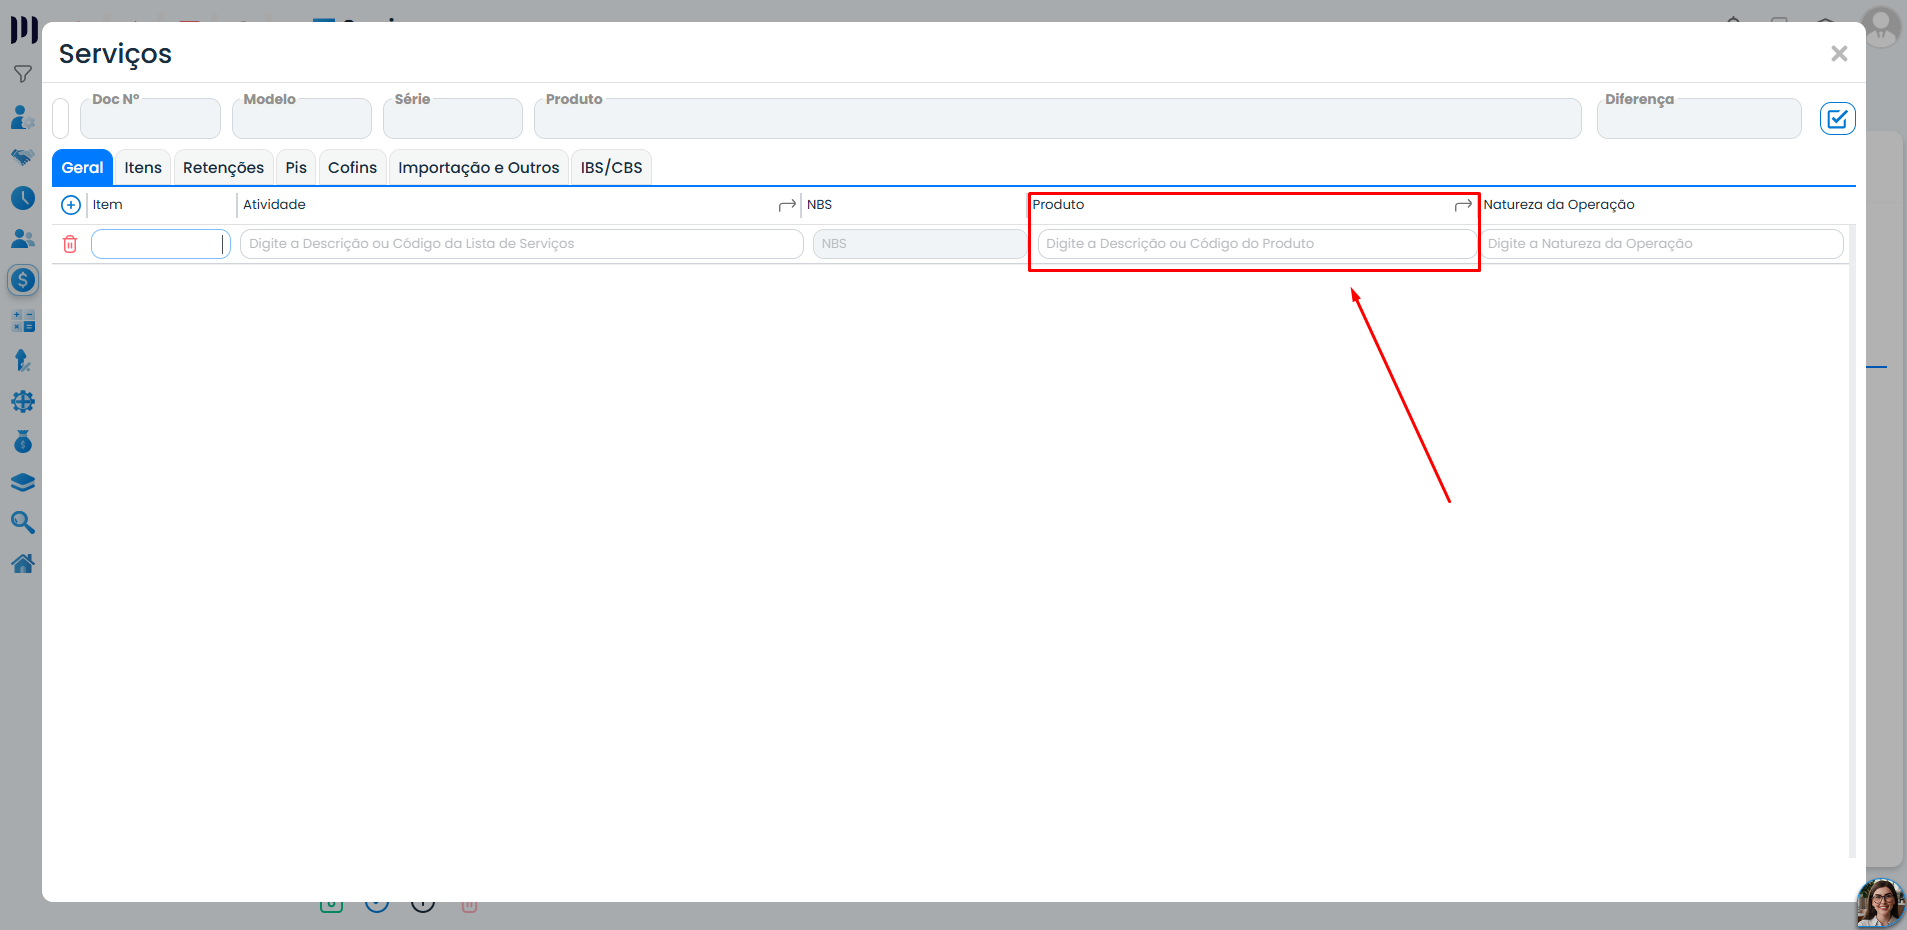
Task: Click the narrow blank box left of Doc Nº
Action: click(x=60, y=118)
